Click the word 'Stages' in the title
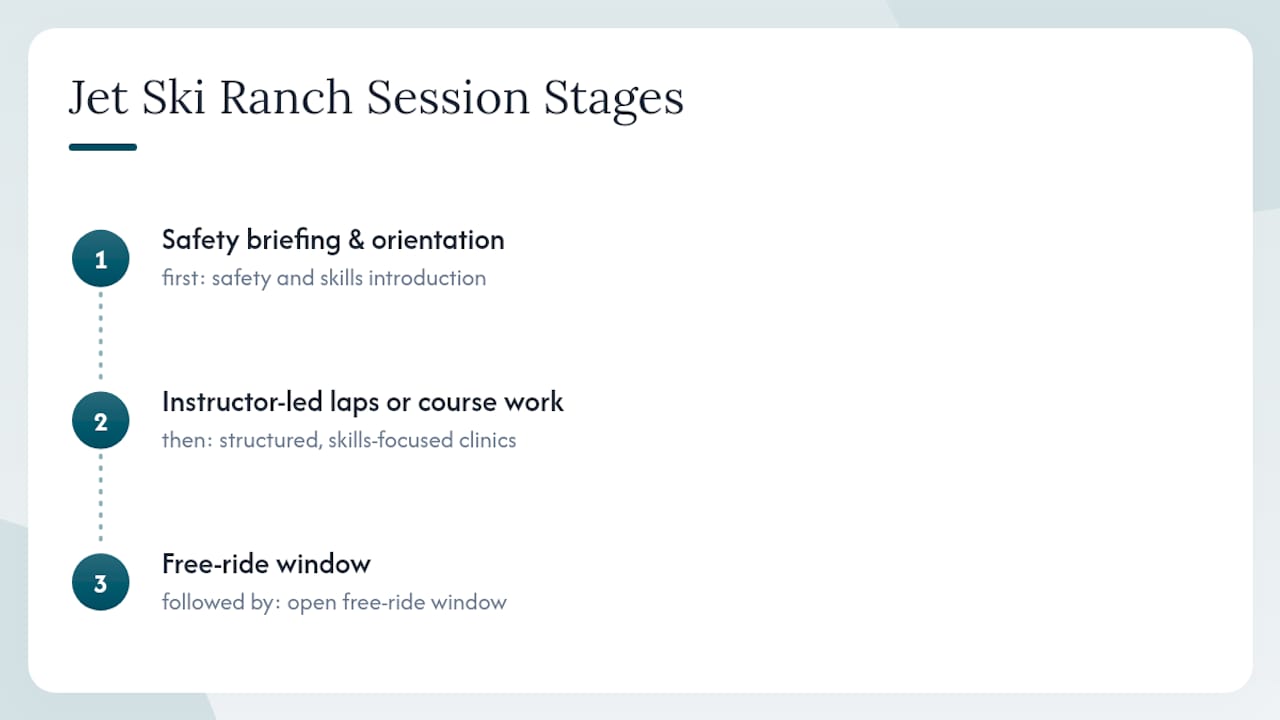This screenshot has height=720, width=1280. tap(614, 98)
